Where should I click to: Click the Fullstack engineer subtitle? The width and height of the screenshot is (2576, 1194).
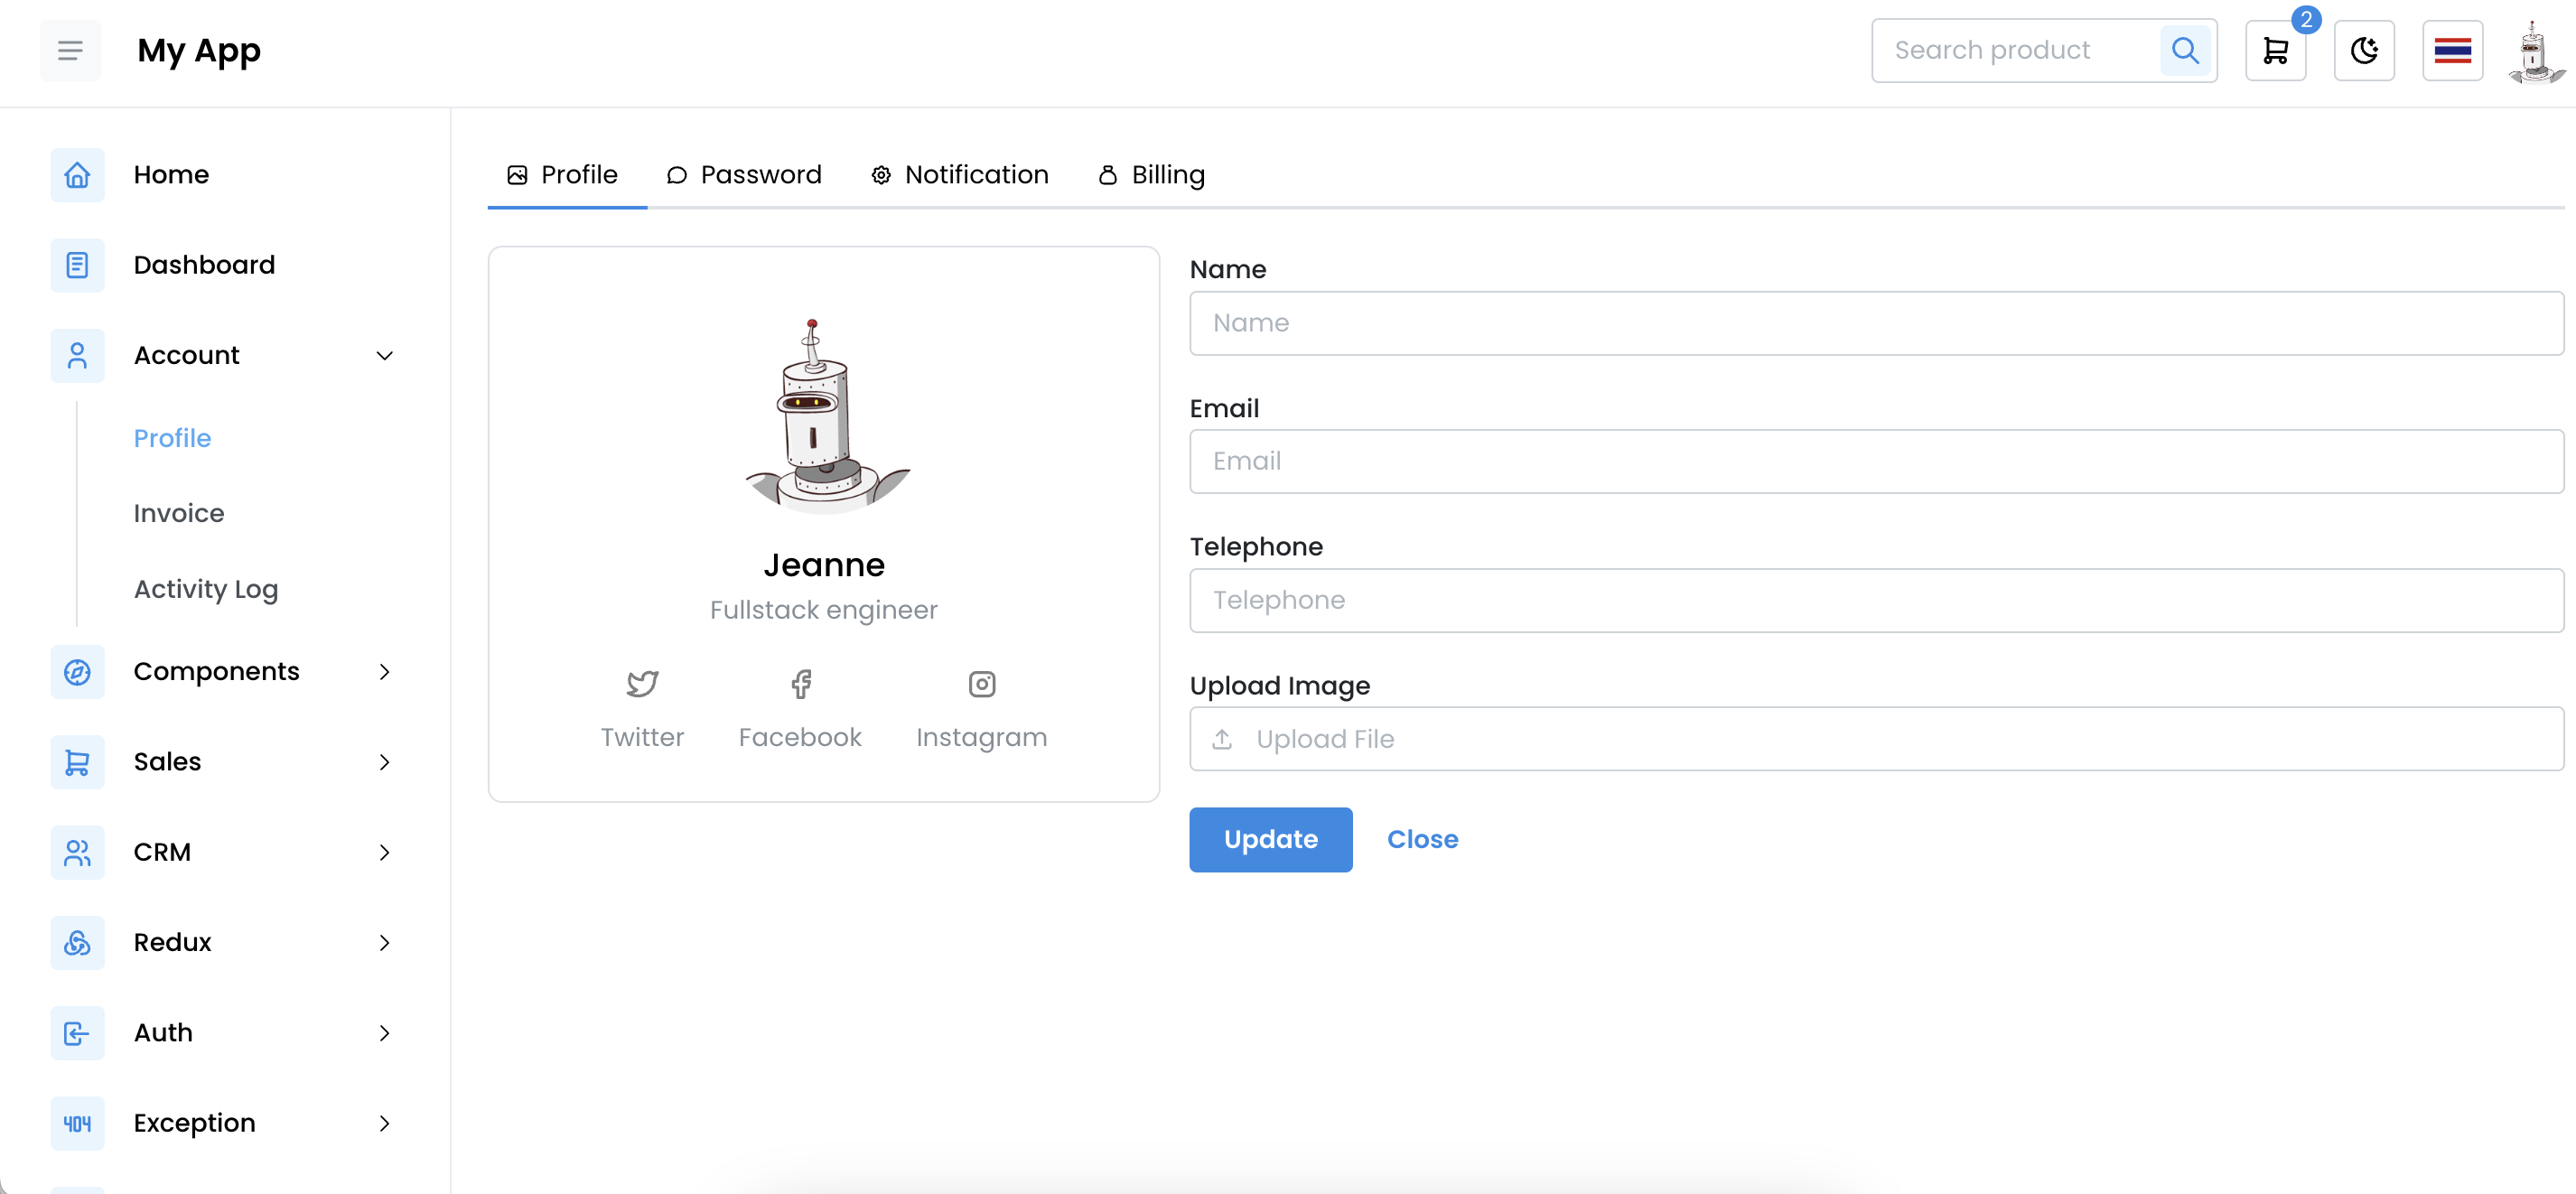pos(824,610)
